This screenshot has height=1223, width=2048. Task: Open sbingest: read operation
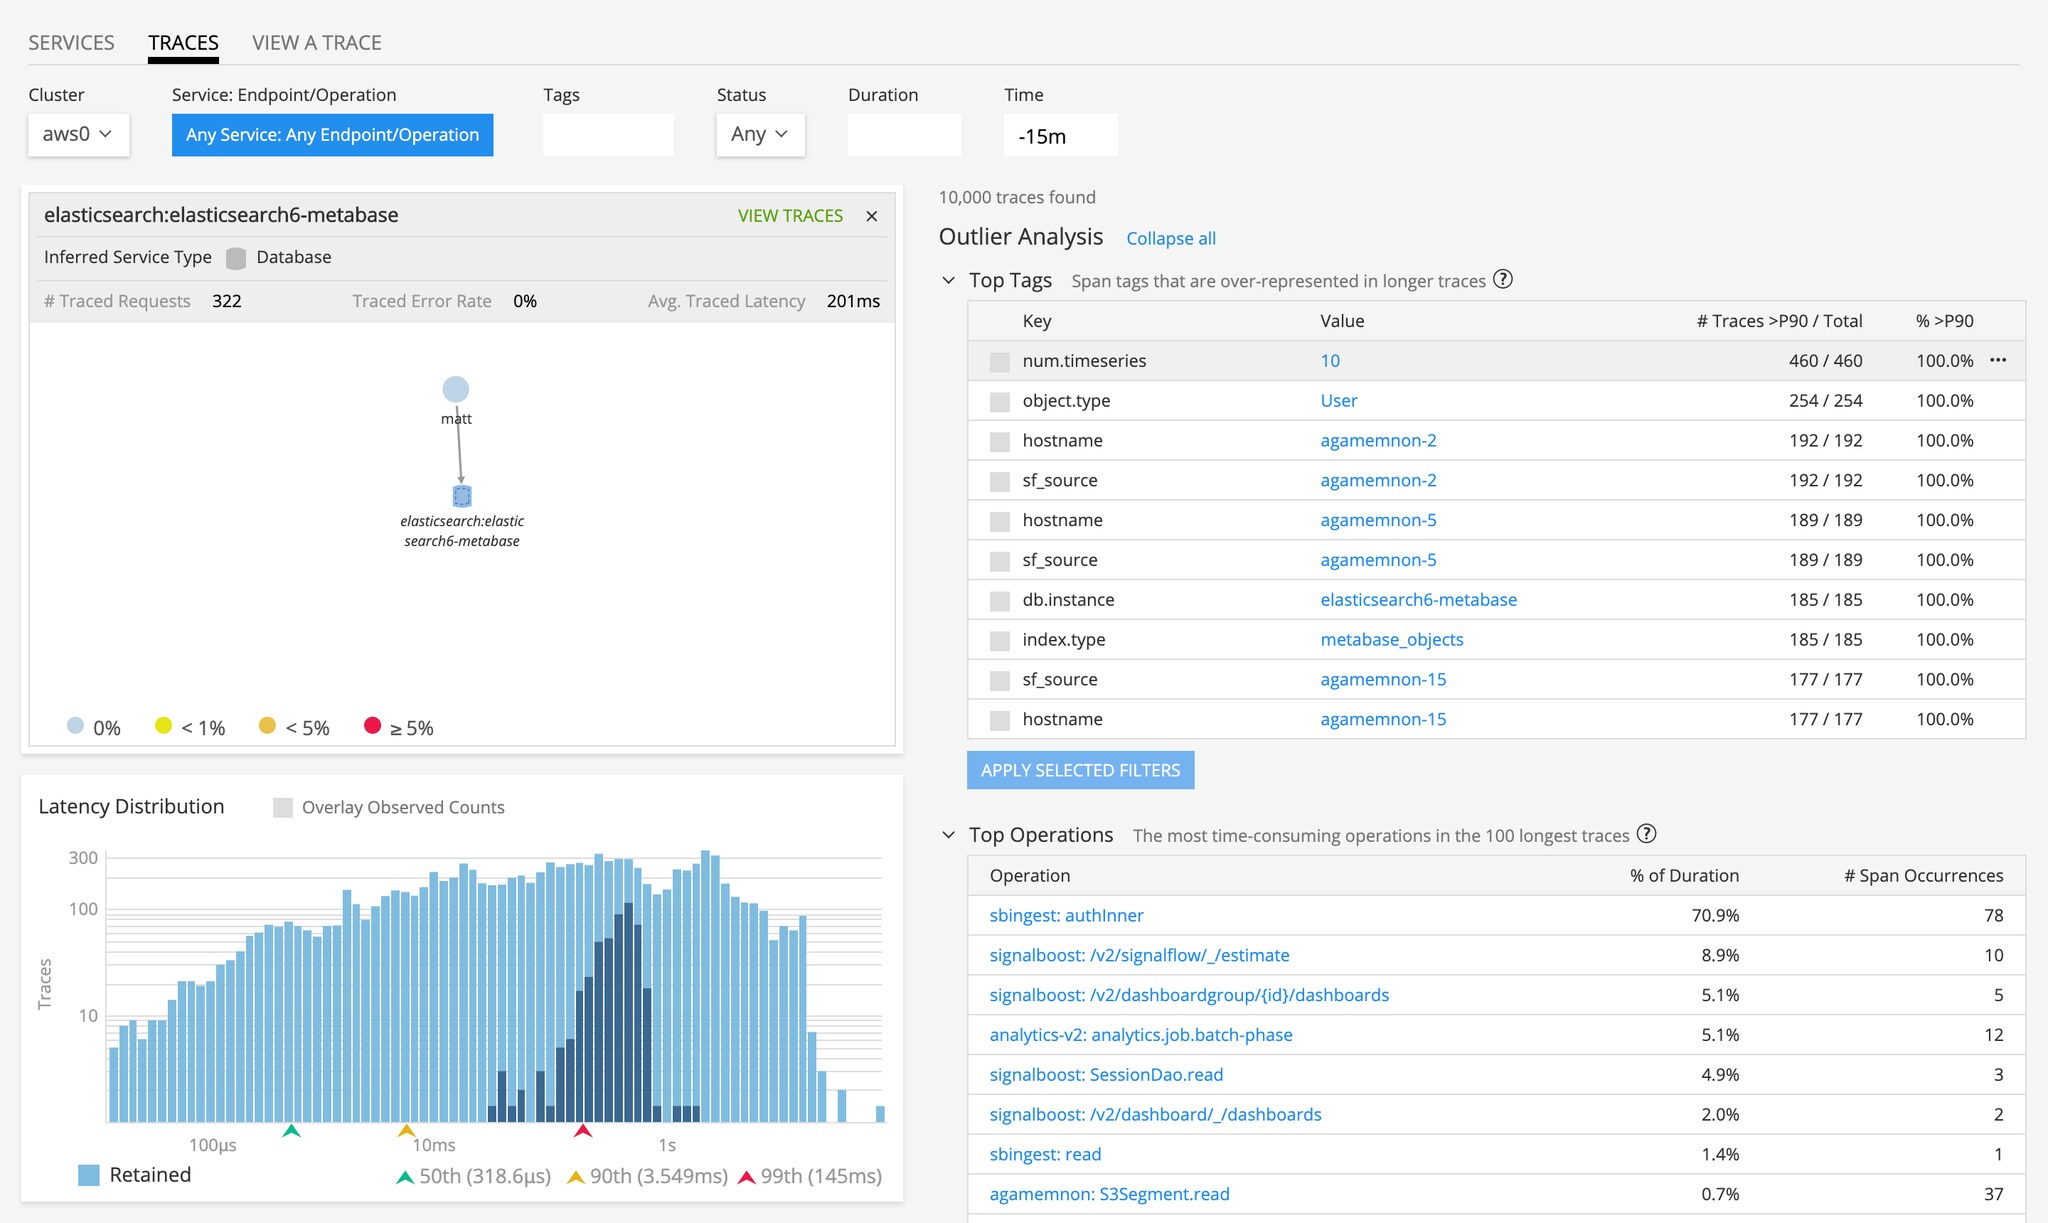click(x=1045, y=1154)
